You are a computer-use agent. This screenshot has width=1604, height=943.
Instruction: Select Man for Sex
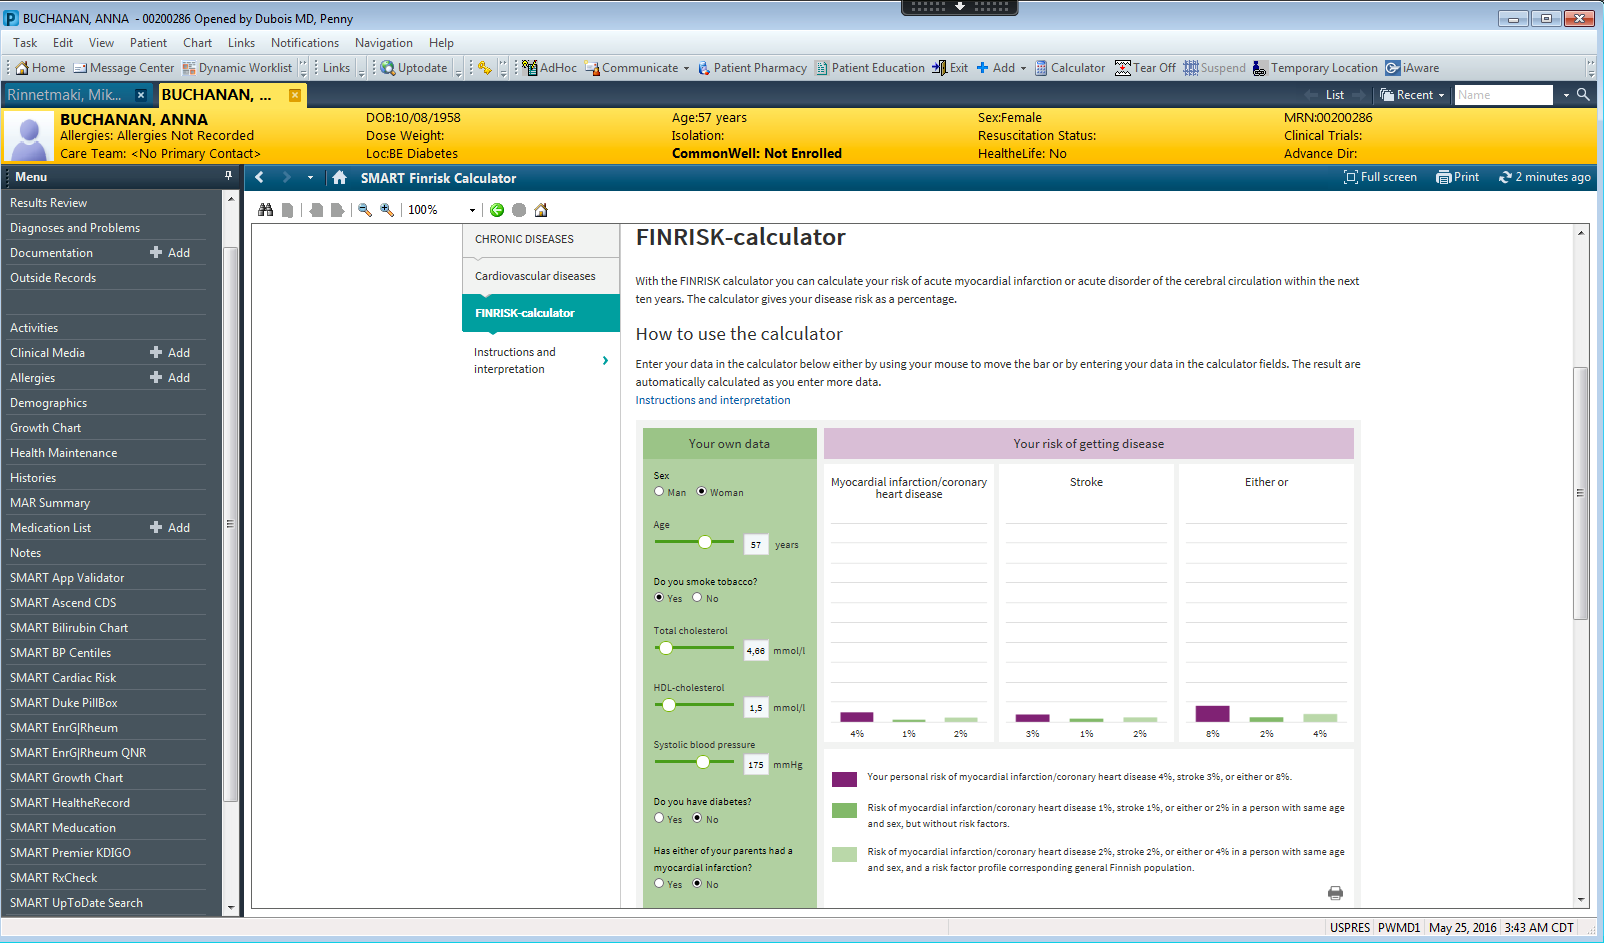(659, 491)
